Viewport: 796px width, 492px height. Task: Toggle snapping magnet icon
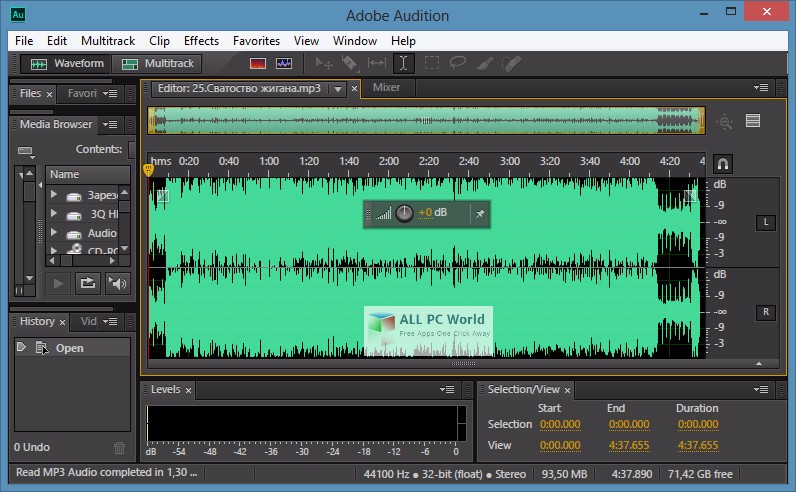tap(723, 164)
